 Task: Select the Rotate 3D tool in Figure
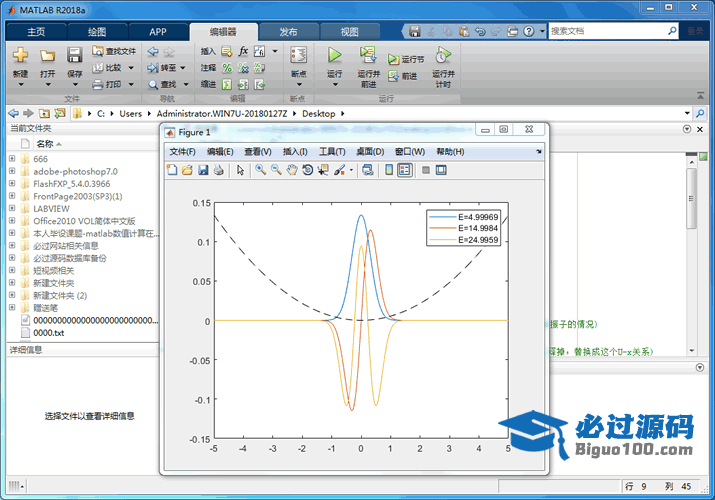point(308,170)
